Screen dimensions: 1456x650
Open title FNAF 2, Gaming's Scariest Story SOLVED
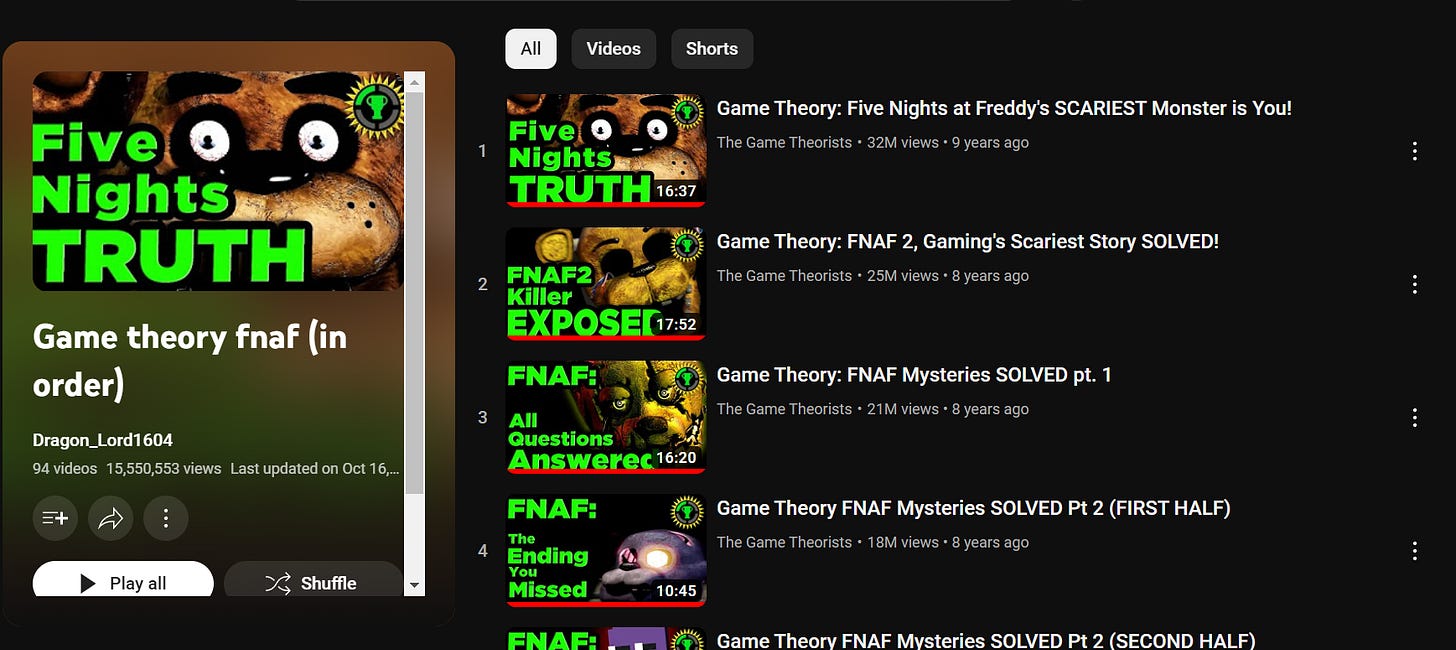pyautogui.click(x=968, y=241)
